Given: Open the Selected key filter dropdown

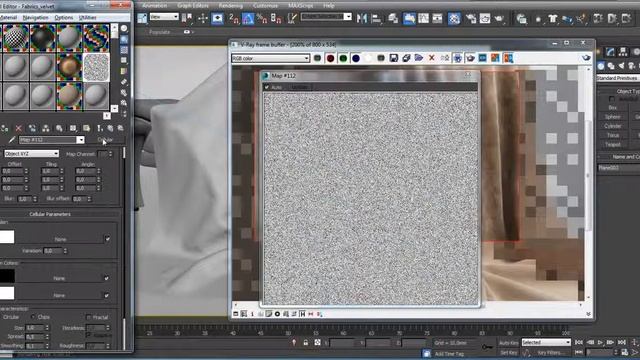Looking at the screenshot, I should click(546, 342).
